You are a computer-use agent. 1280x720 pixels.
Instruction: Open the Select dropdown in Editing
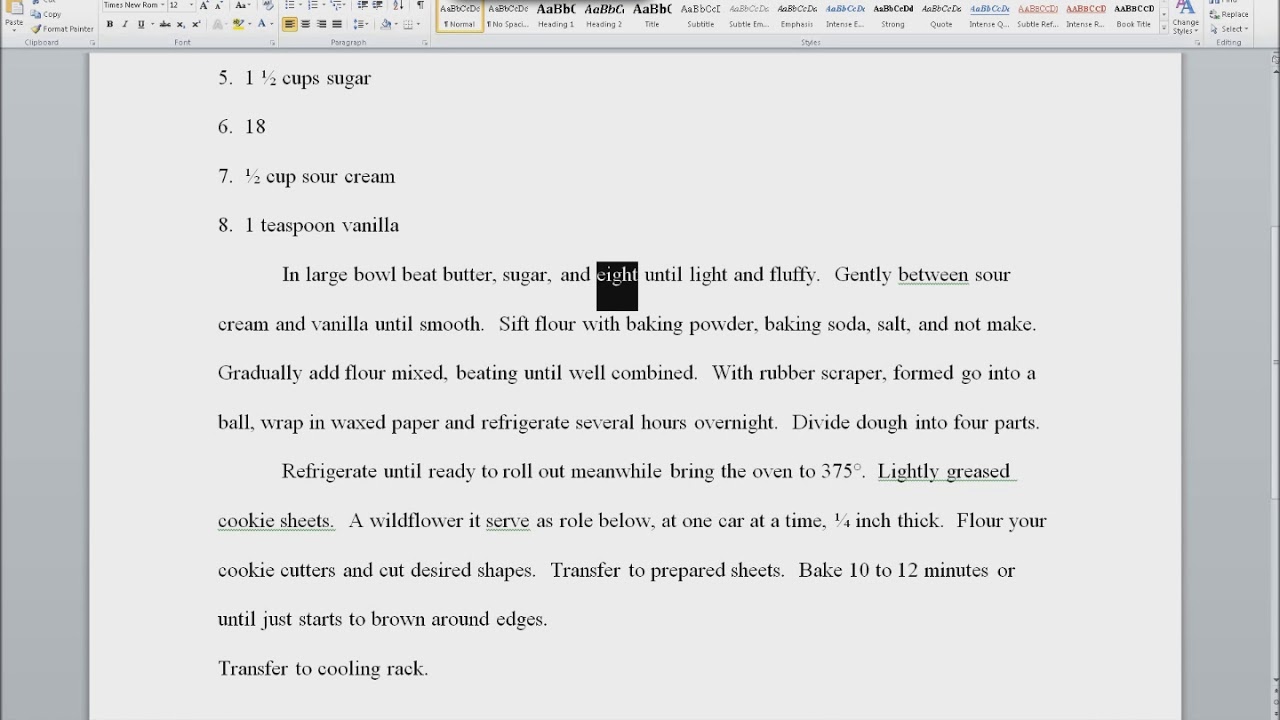(1228, 29)
